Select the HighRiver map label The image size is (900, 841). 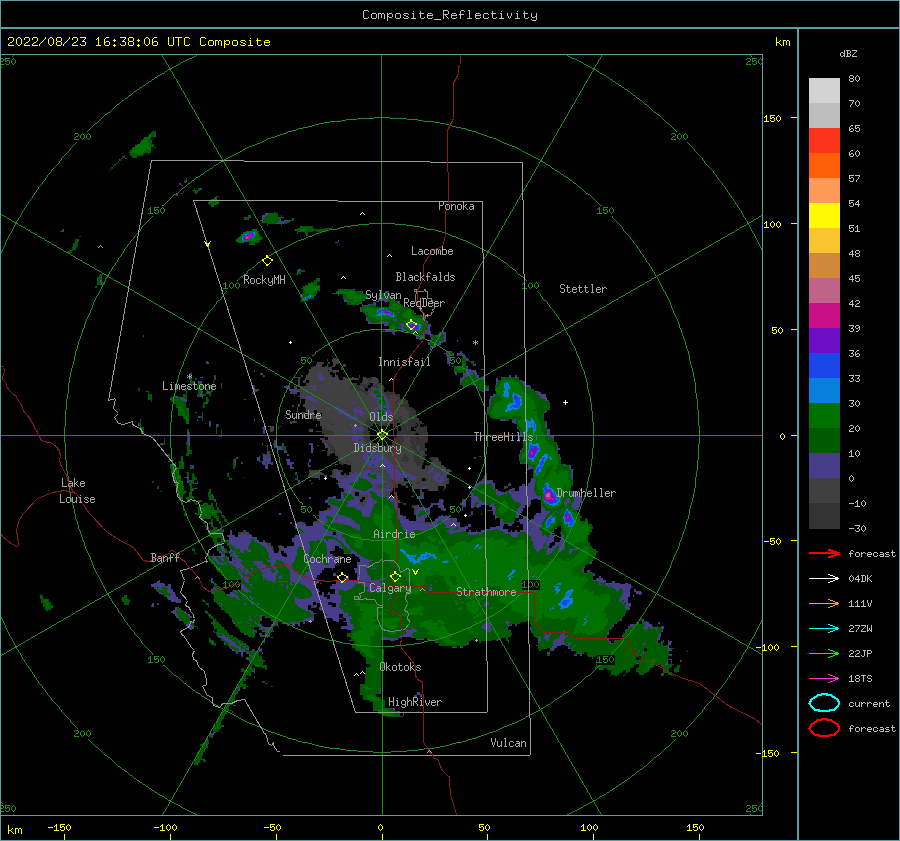(x=415, y=702)
